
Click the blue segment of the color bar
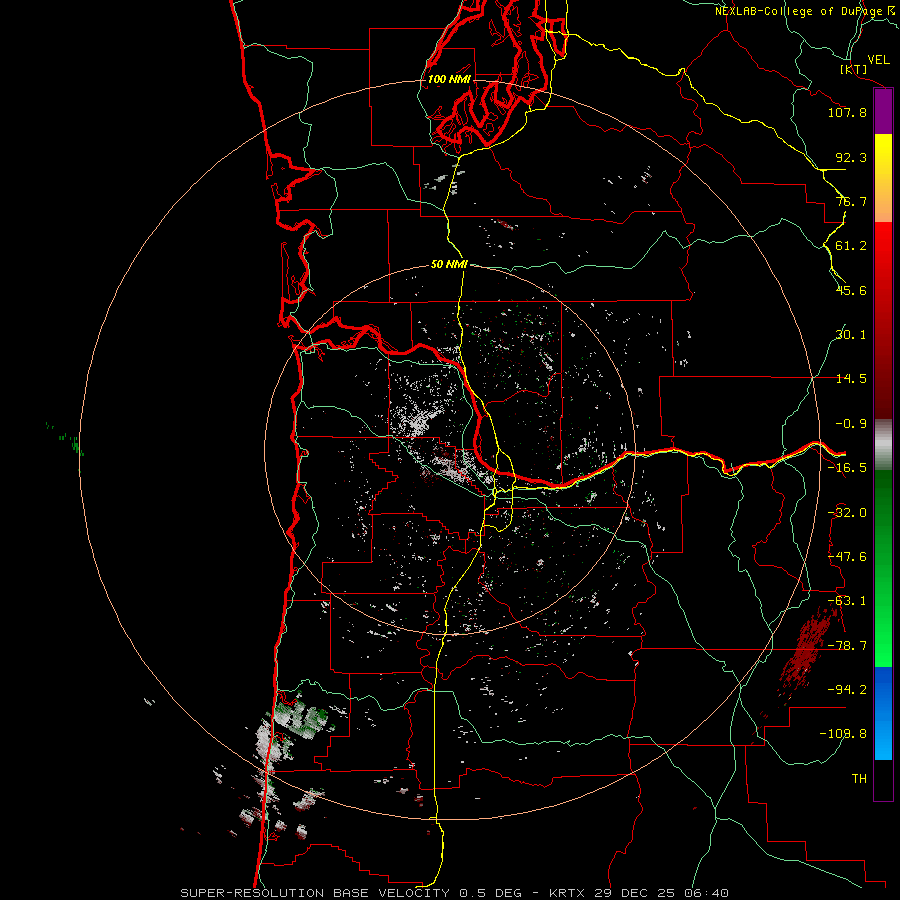[x=883, y=713]
